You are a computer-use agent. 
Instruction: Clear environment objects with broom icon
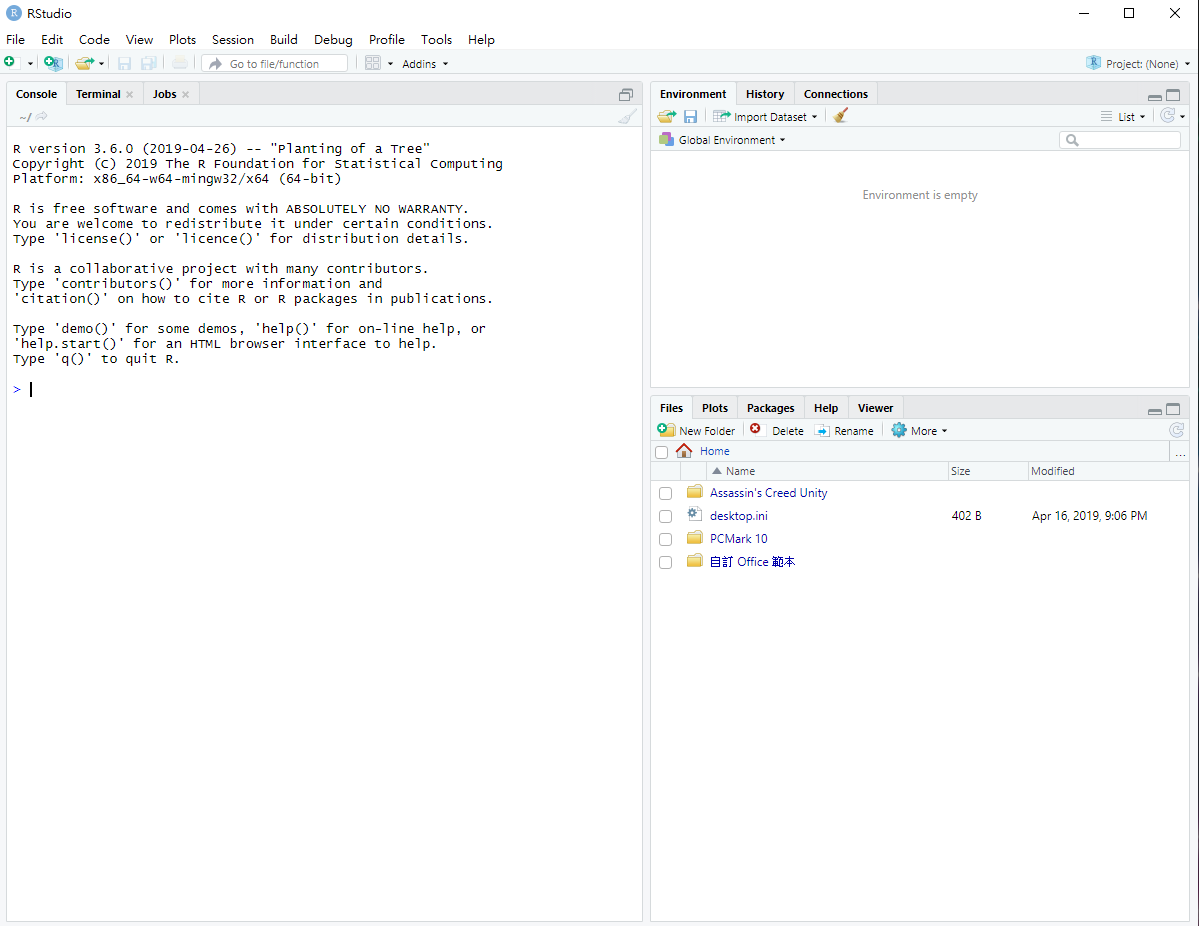840,115
